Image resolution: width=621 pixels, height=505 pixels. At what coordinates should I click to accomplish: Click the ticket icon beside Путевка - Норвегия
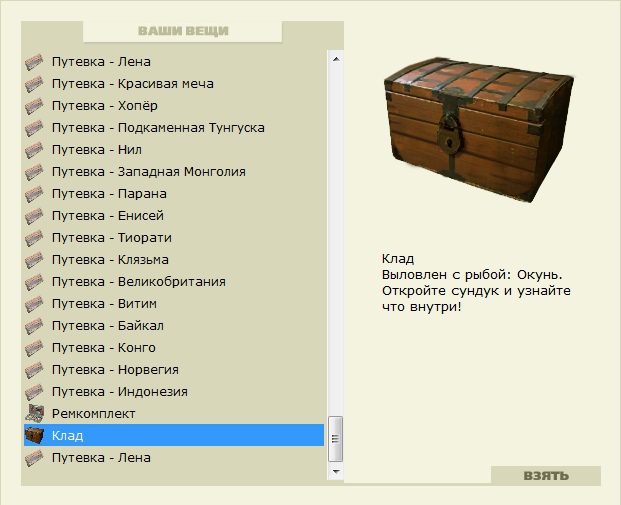click(x=34, y=370)
